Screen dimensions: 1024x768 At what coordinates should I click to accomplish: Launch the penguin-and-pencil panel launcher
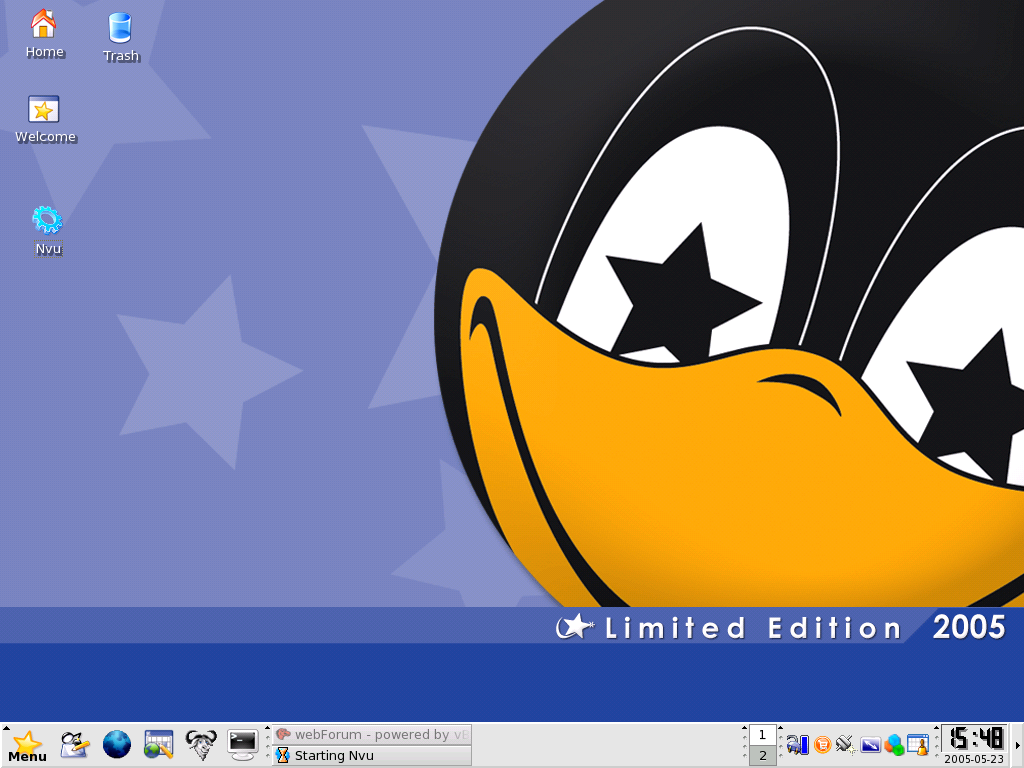tap(74, 744)
